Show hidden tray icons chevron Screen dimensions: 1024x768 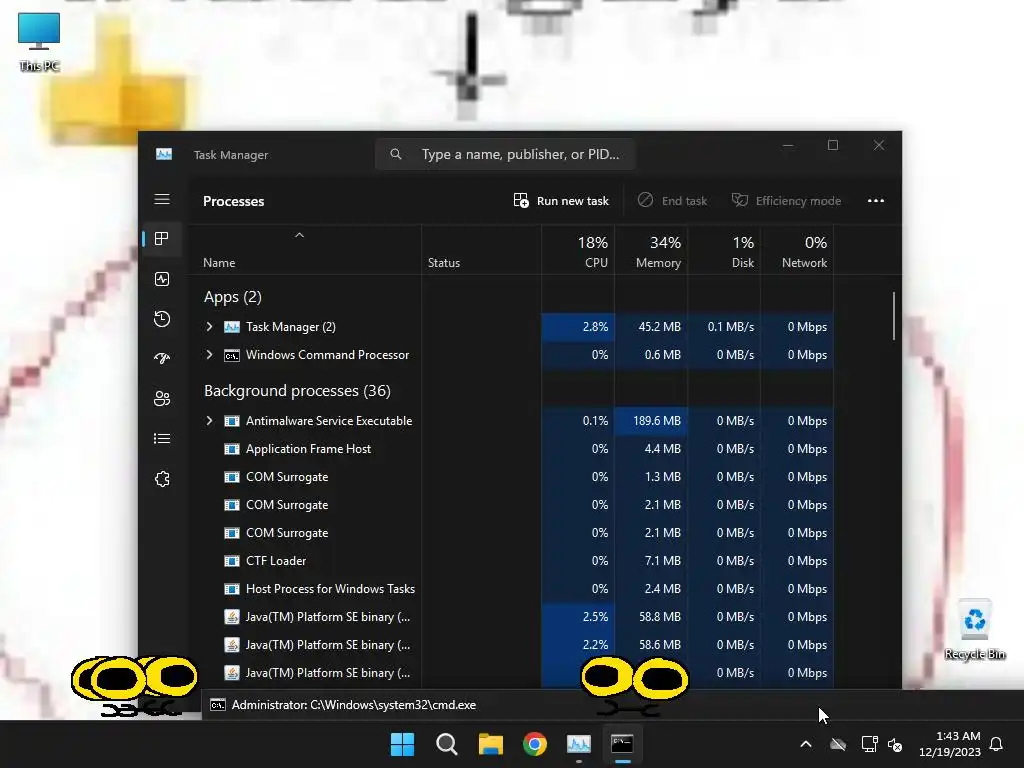click(806, 744)
